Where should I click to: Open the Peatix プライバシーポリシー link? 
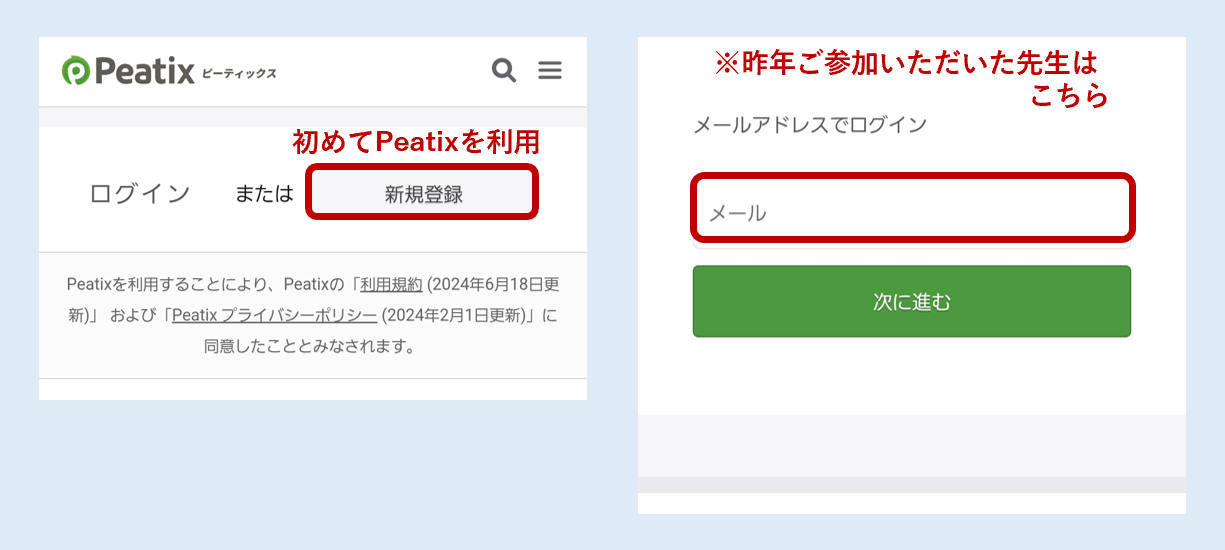[x=274, y=315]
